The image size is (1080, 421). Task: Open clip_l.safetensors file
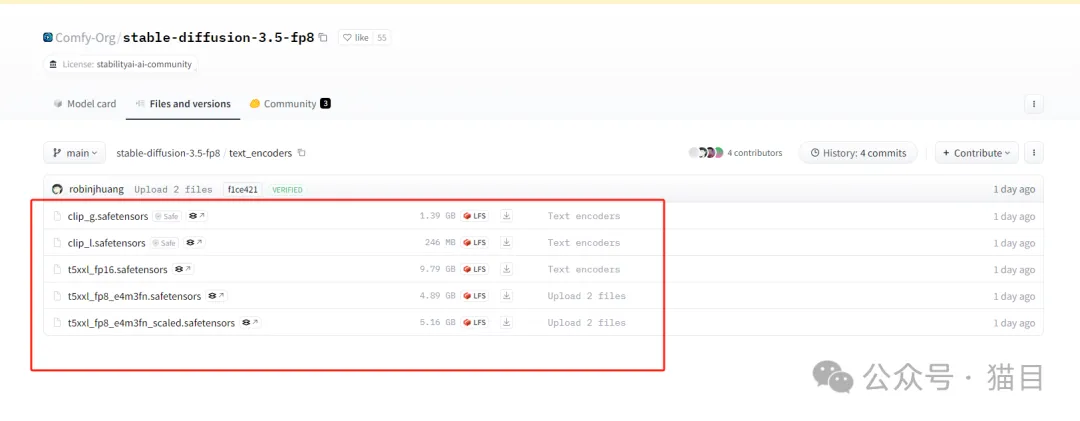point(106,243)
